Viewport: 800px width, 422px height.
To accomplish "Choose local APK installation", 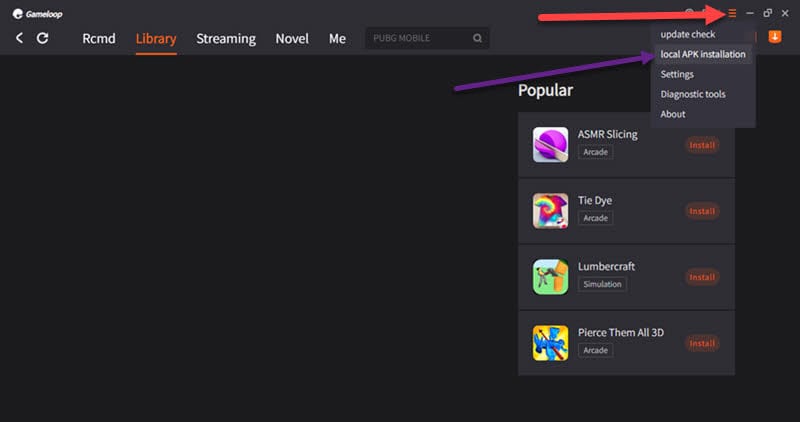I will (x=703, y=54).
